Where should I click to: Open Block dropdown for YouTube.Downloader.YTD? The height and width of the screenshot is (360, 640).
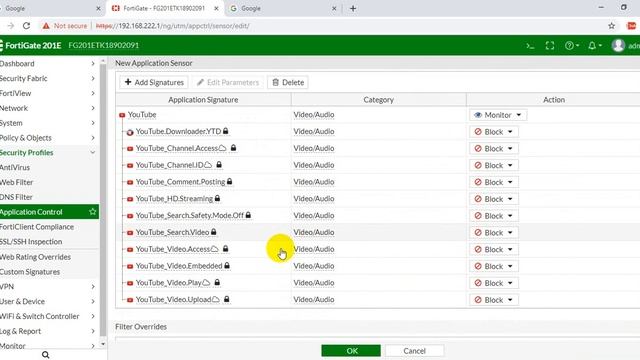pyautogui.click(x=493, y=132)
